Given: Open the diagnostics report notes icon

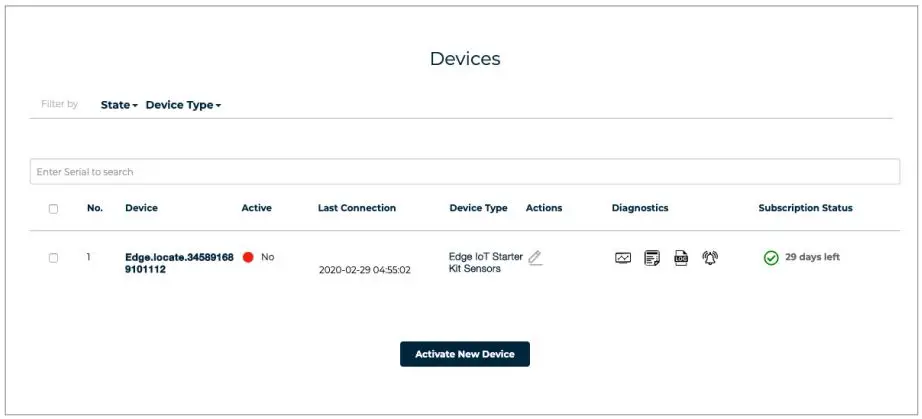Looking at the screenshot, I should pos(652,258).
